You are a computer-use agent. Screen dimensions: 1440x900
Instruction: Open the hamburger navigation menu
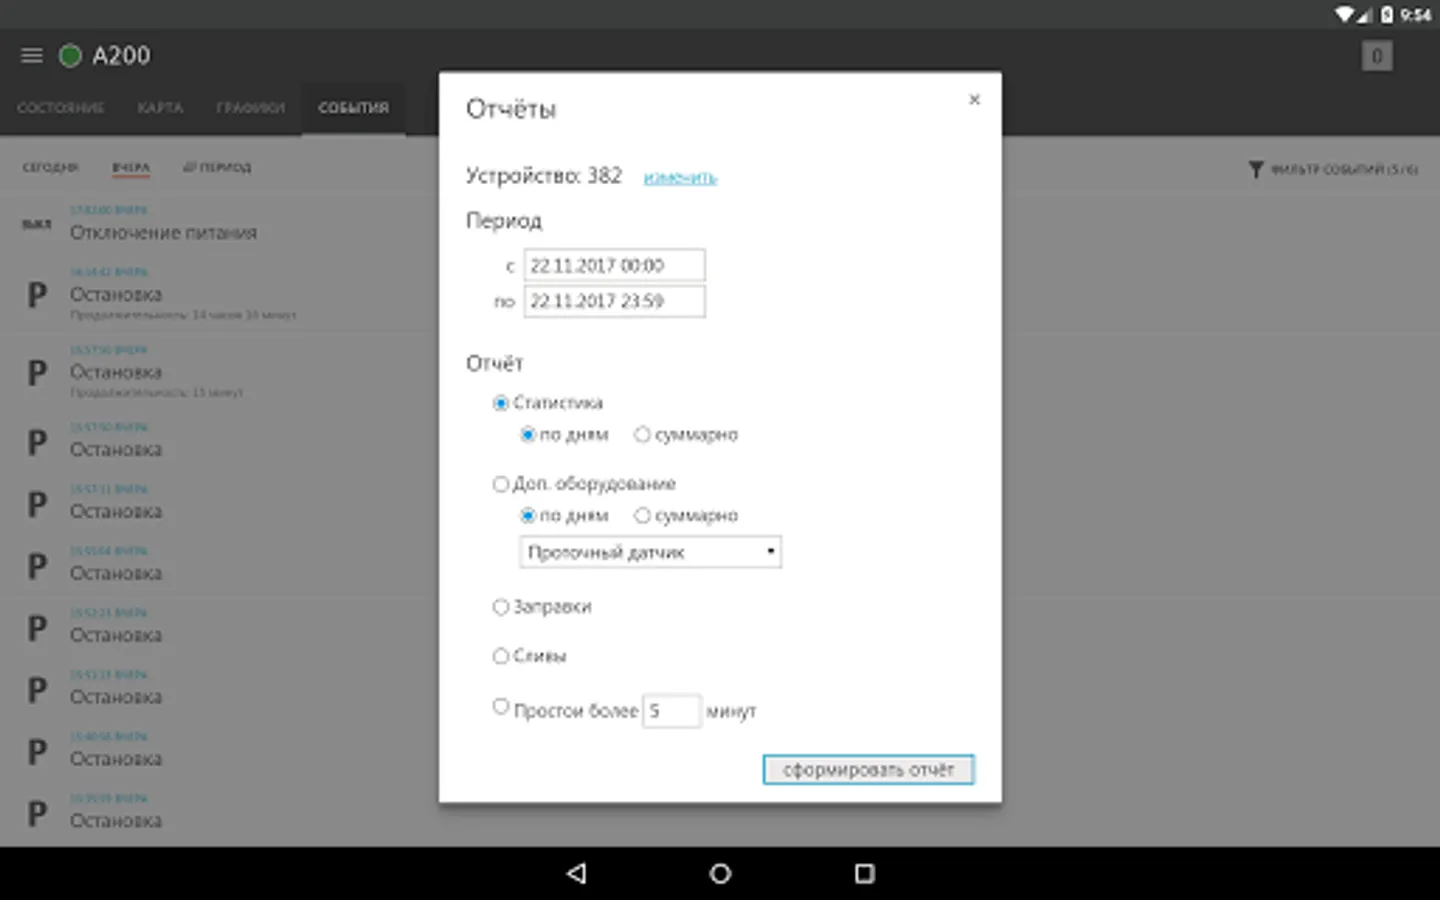tap(32, 56)
